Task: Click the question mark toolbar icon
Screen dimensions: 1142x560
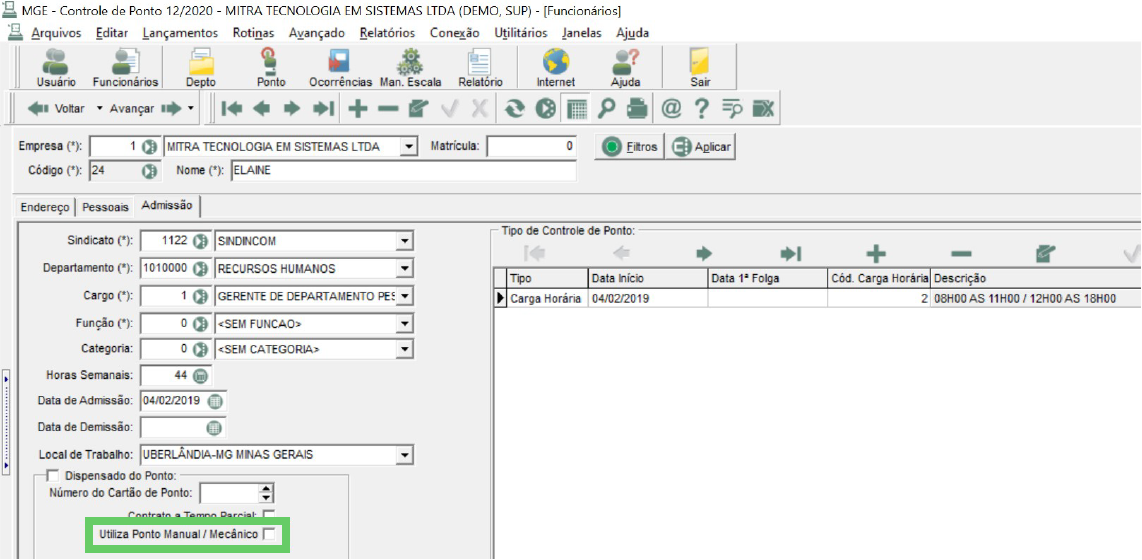Action: click(701, 109)
